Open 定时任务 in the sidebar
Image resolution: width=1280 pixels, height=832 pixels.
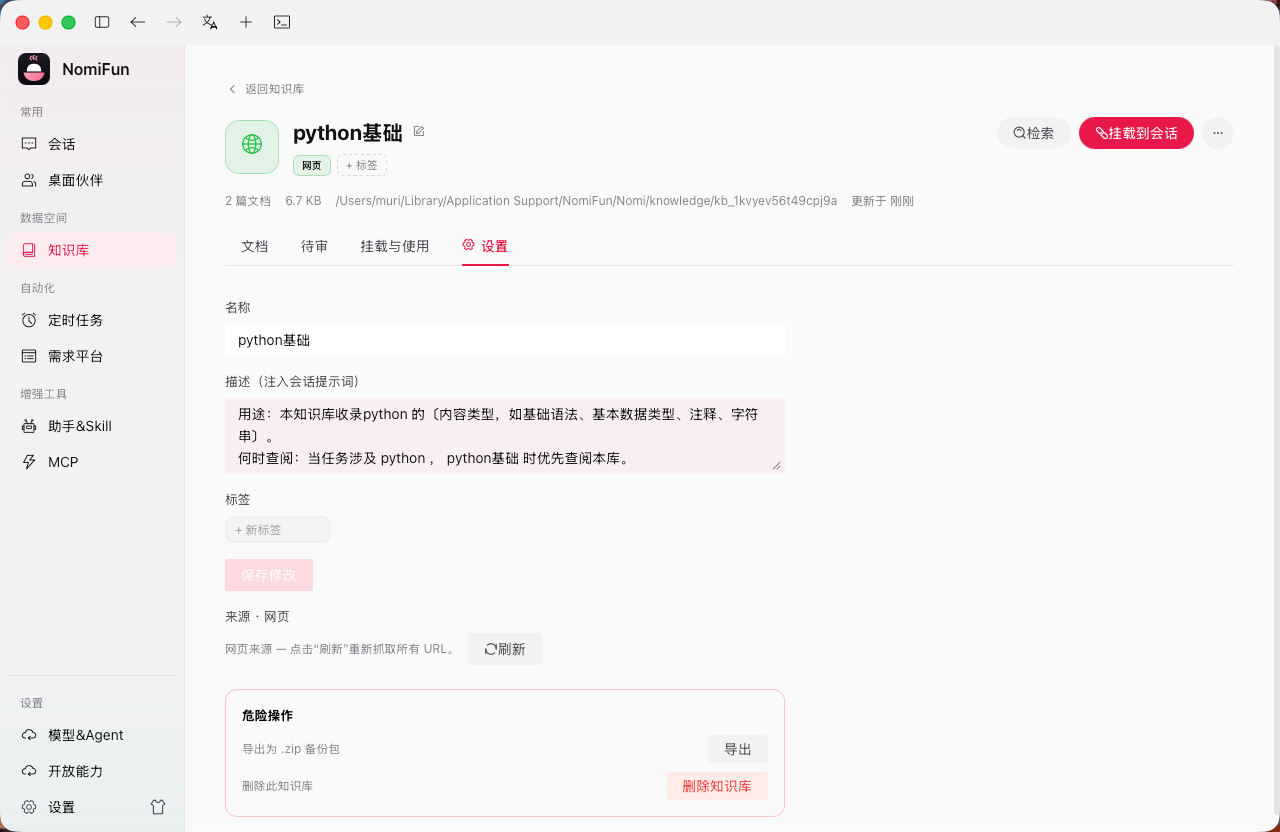coord(92,320)
